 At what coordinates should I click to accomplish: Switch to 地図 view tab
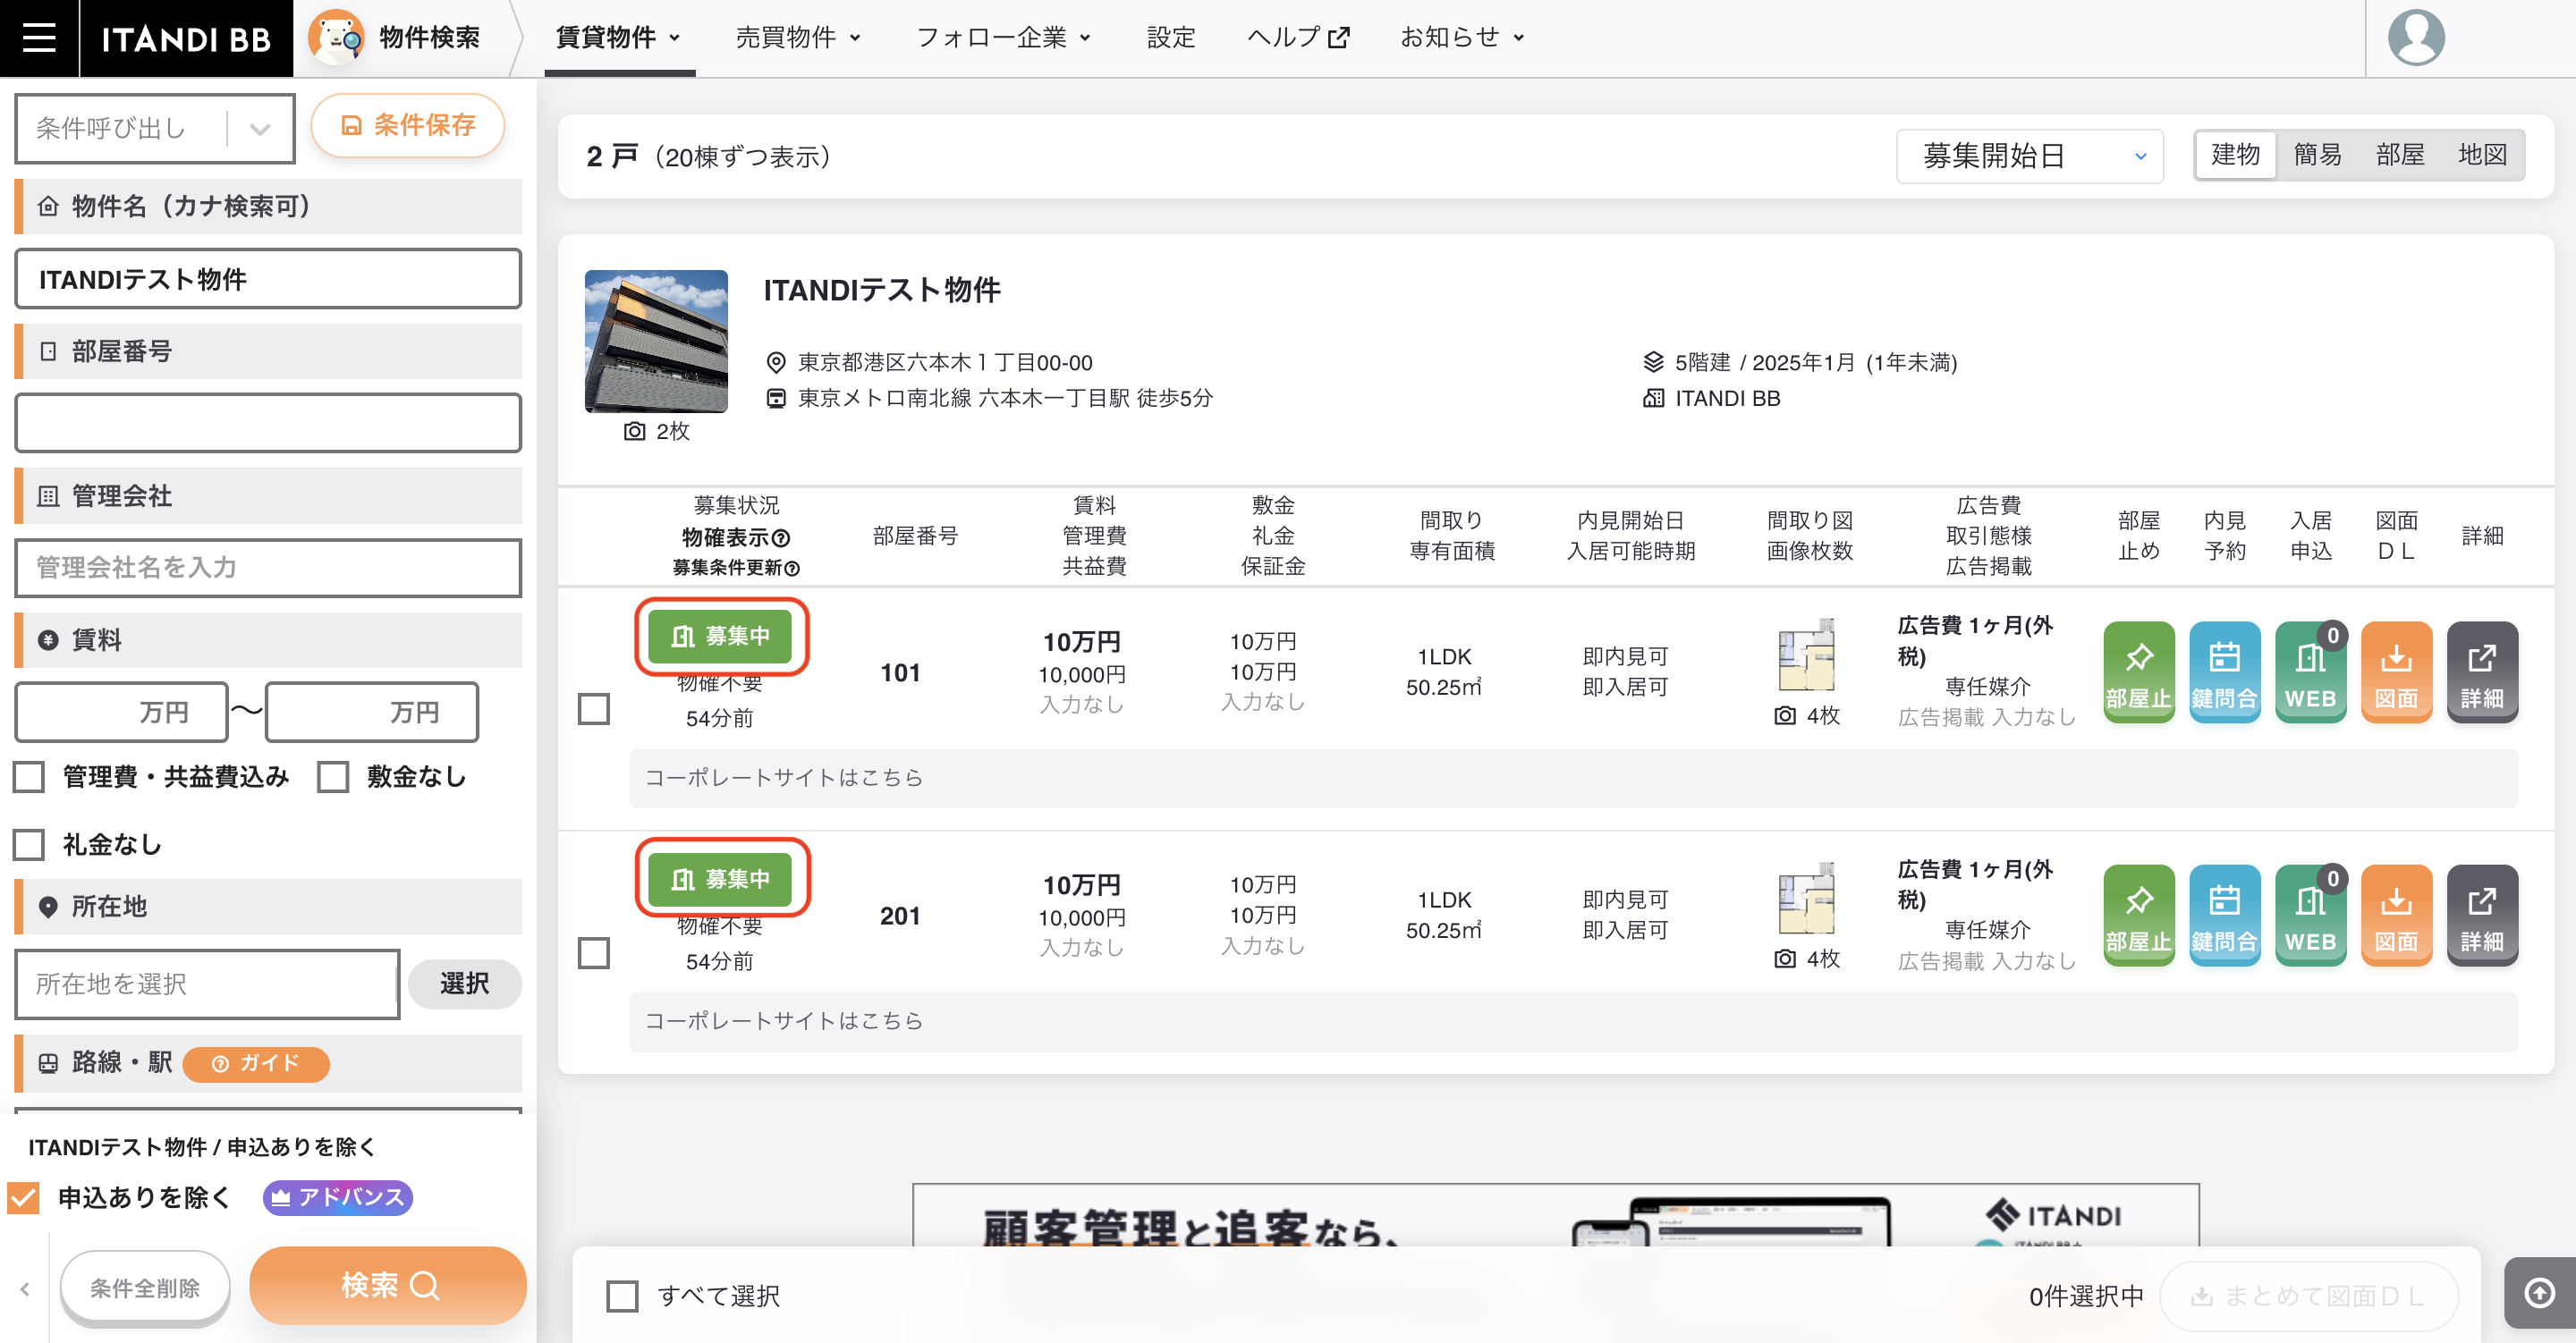tap(2482, 155)
